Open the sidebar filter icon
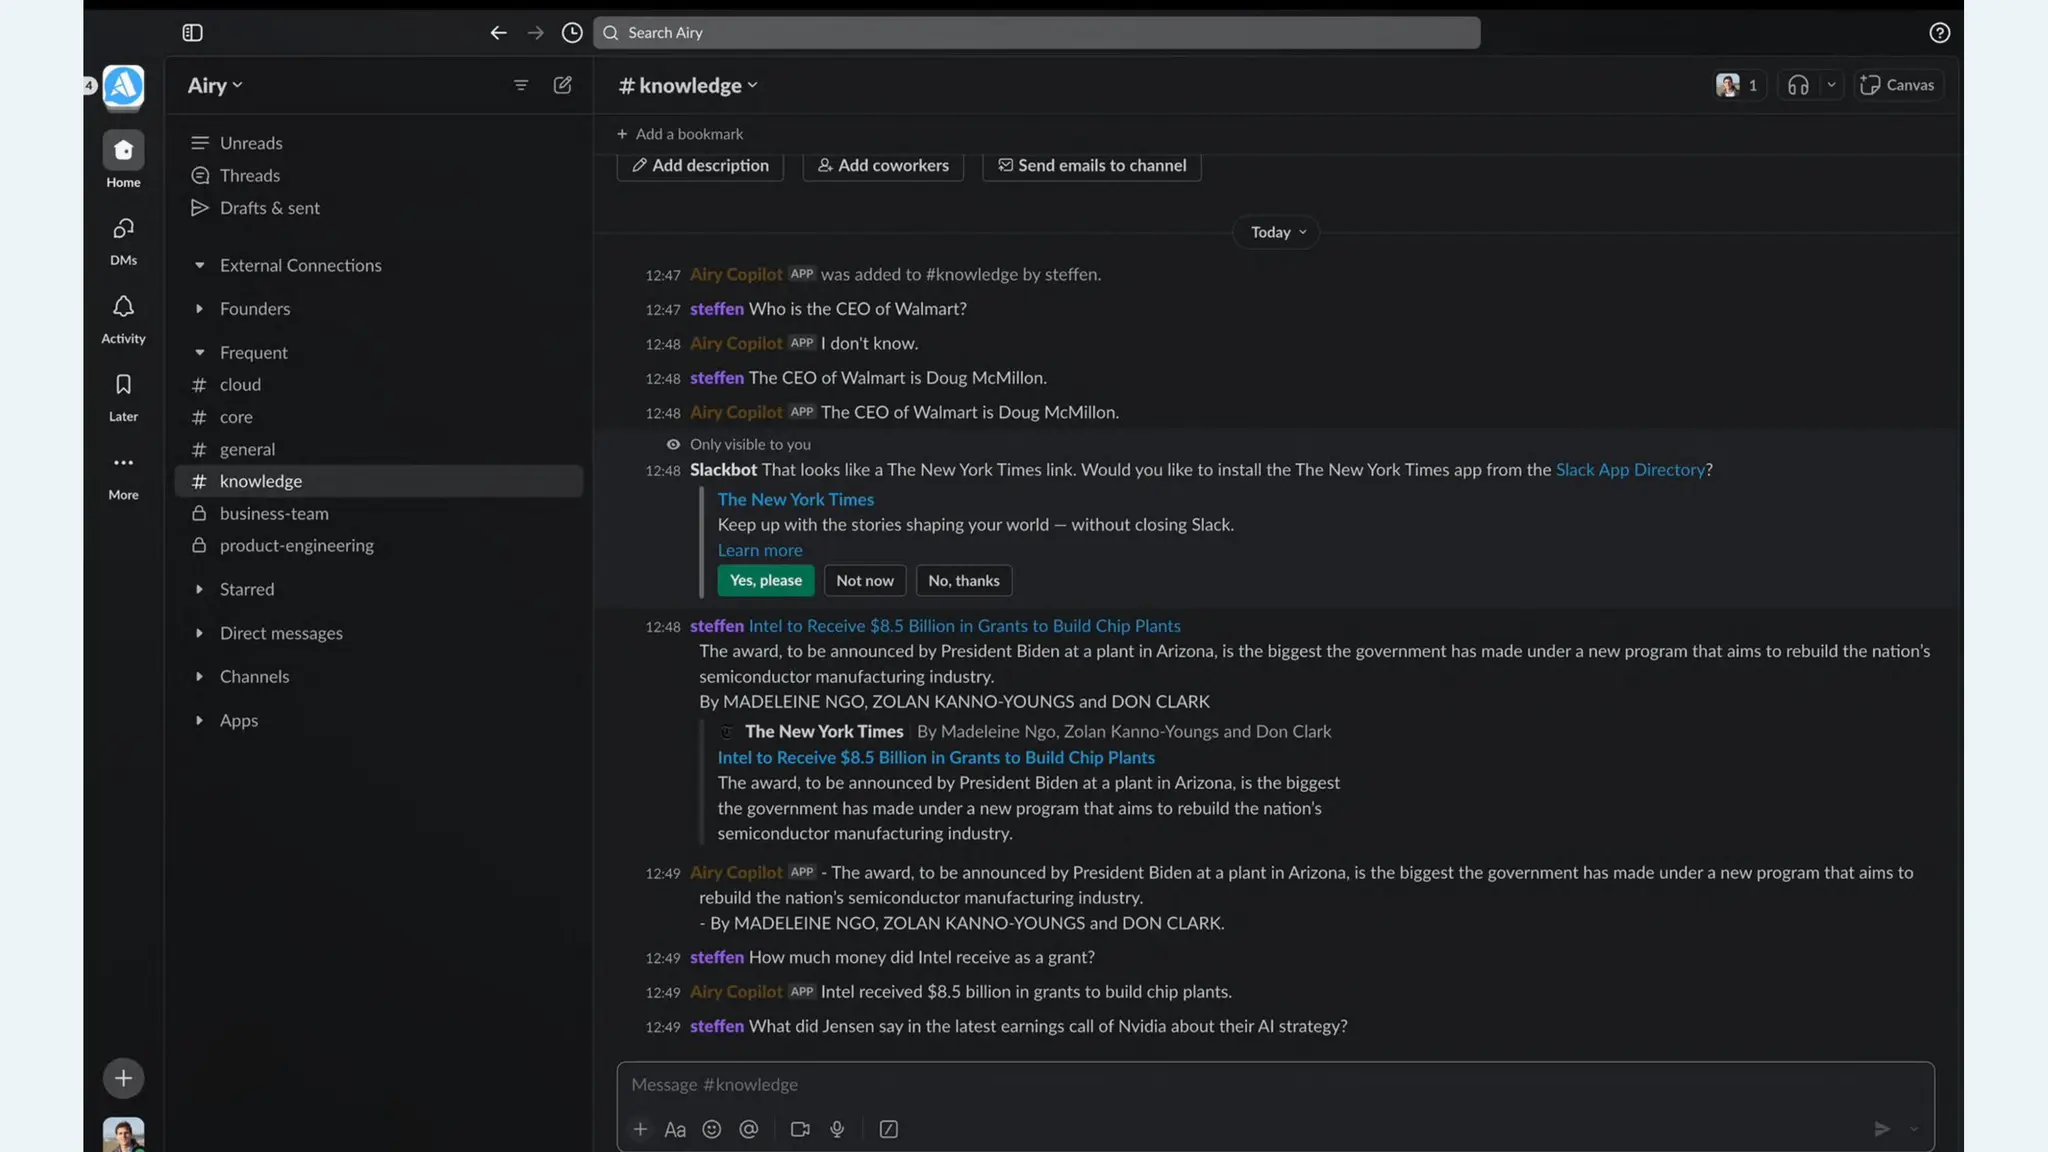Screen dimensions: 2048x1152 tap(521, 85)
